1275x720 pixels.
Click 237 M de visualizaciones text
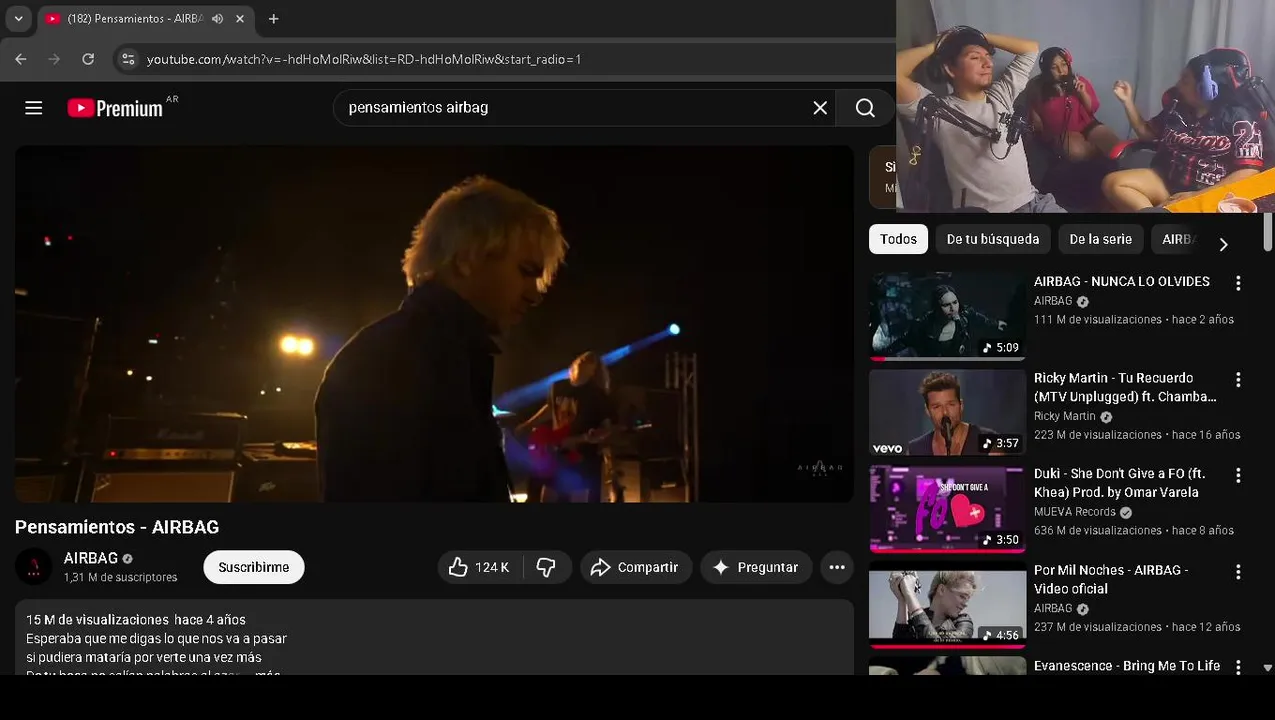point(1097,627)
